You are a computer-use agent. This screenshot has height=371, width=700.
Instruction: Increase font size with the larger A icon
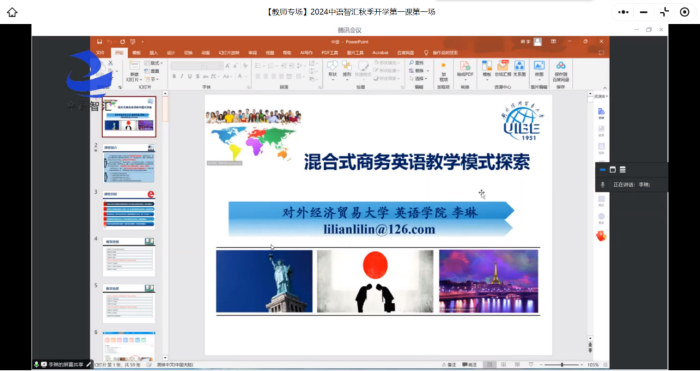(228, 66)
